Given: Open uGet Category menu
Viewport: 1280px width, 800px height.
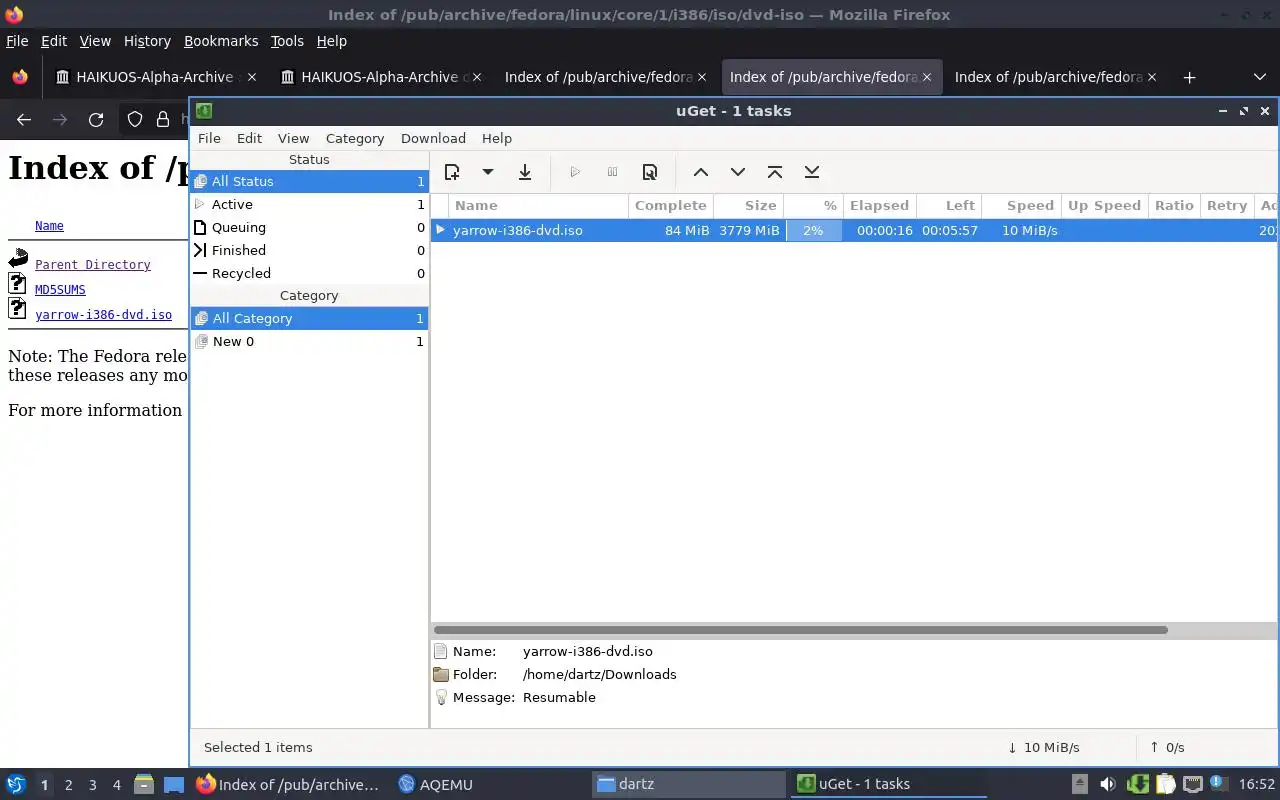Looking at the screenshot, I should point(355,138).
